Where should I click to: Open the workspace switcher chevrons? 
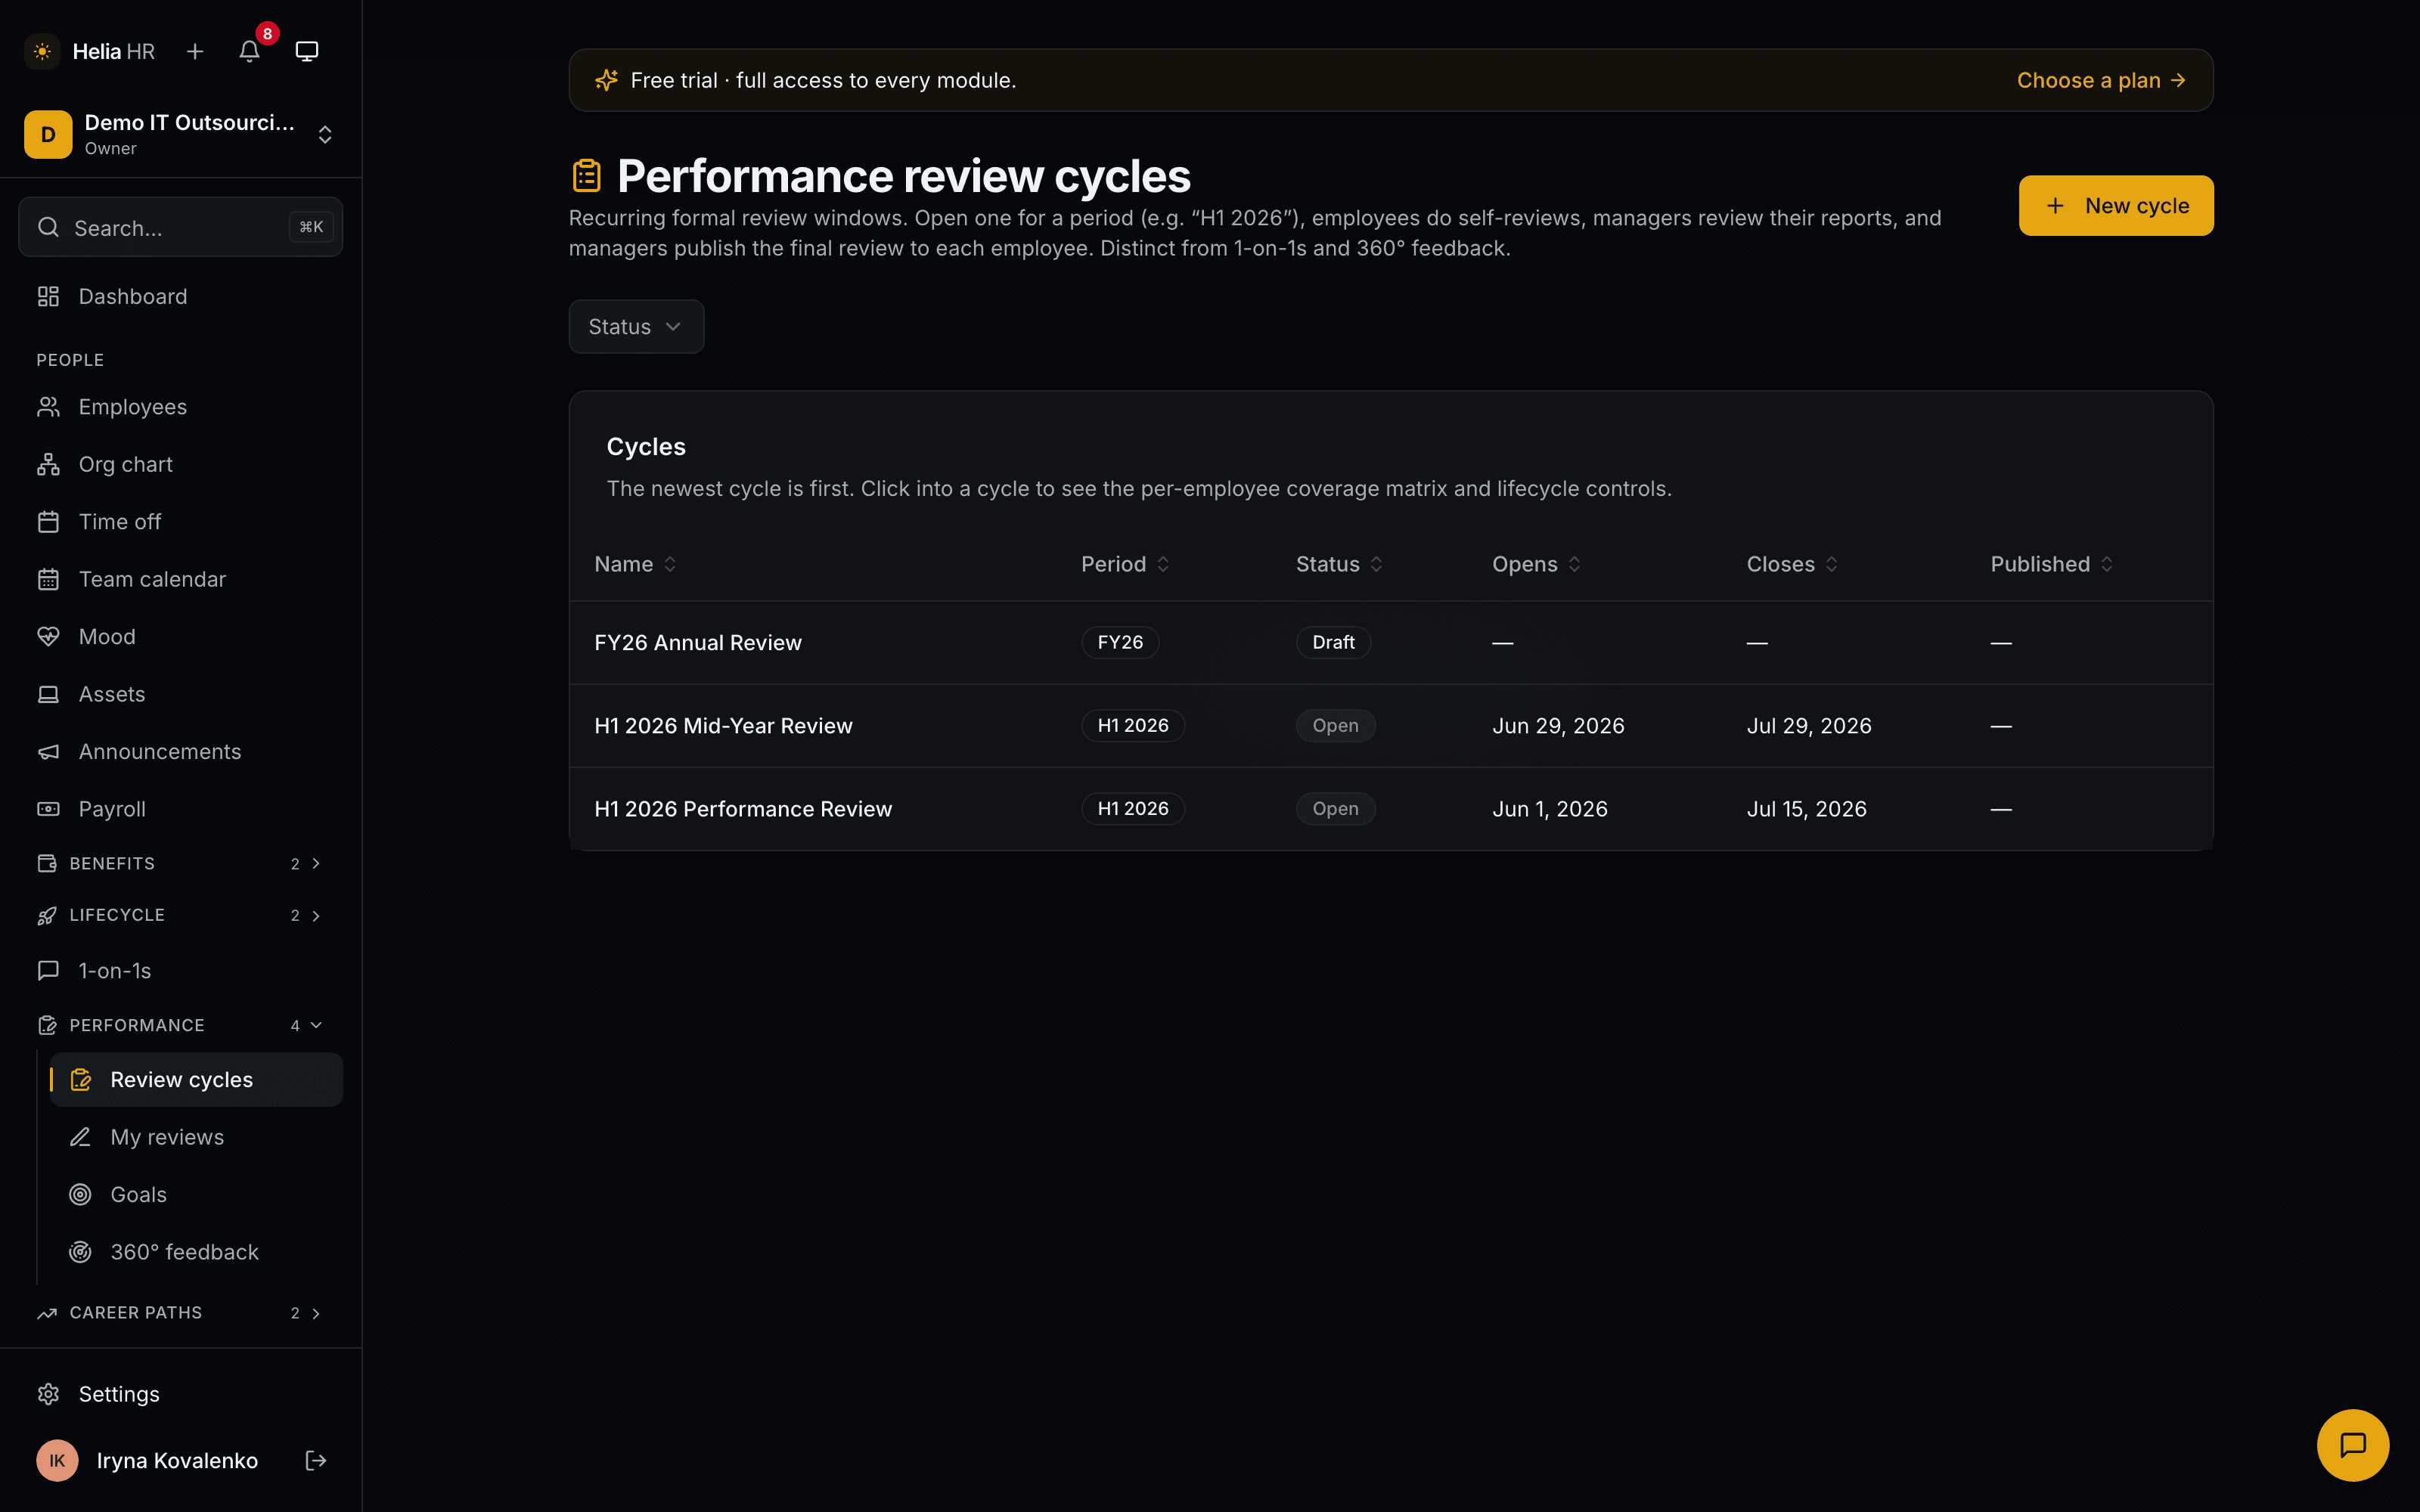(325, 134)
